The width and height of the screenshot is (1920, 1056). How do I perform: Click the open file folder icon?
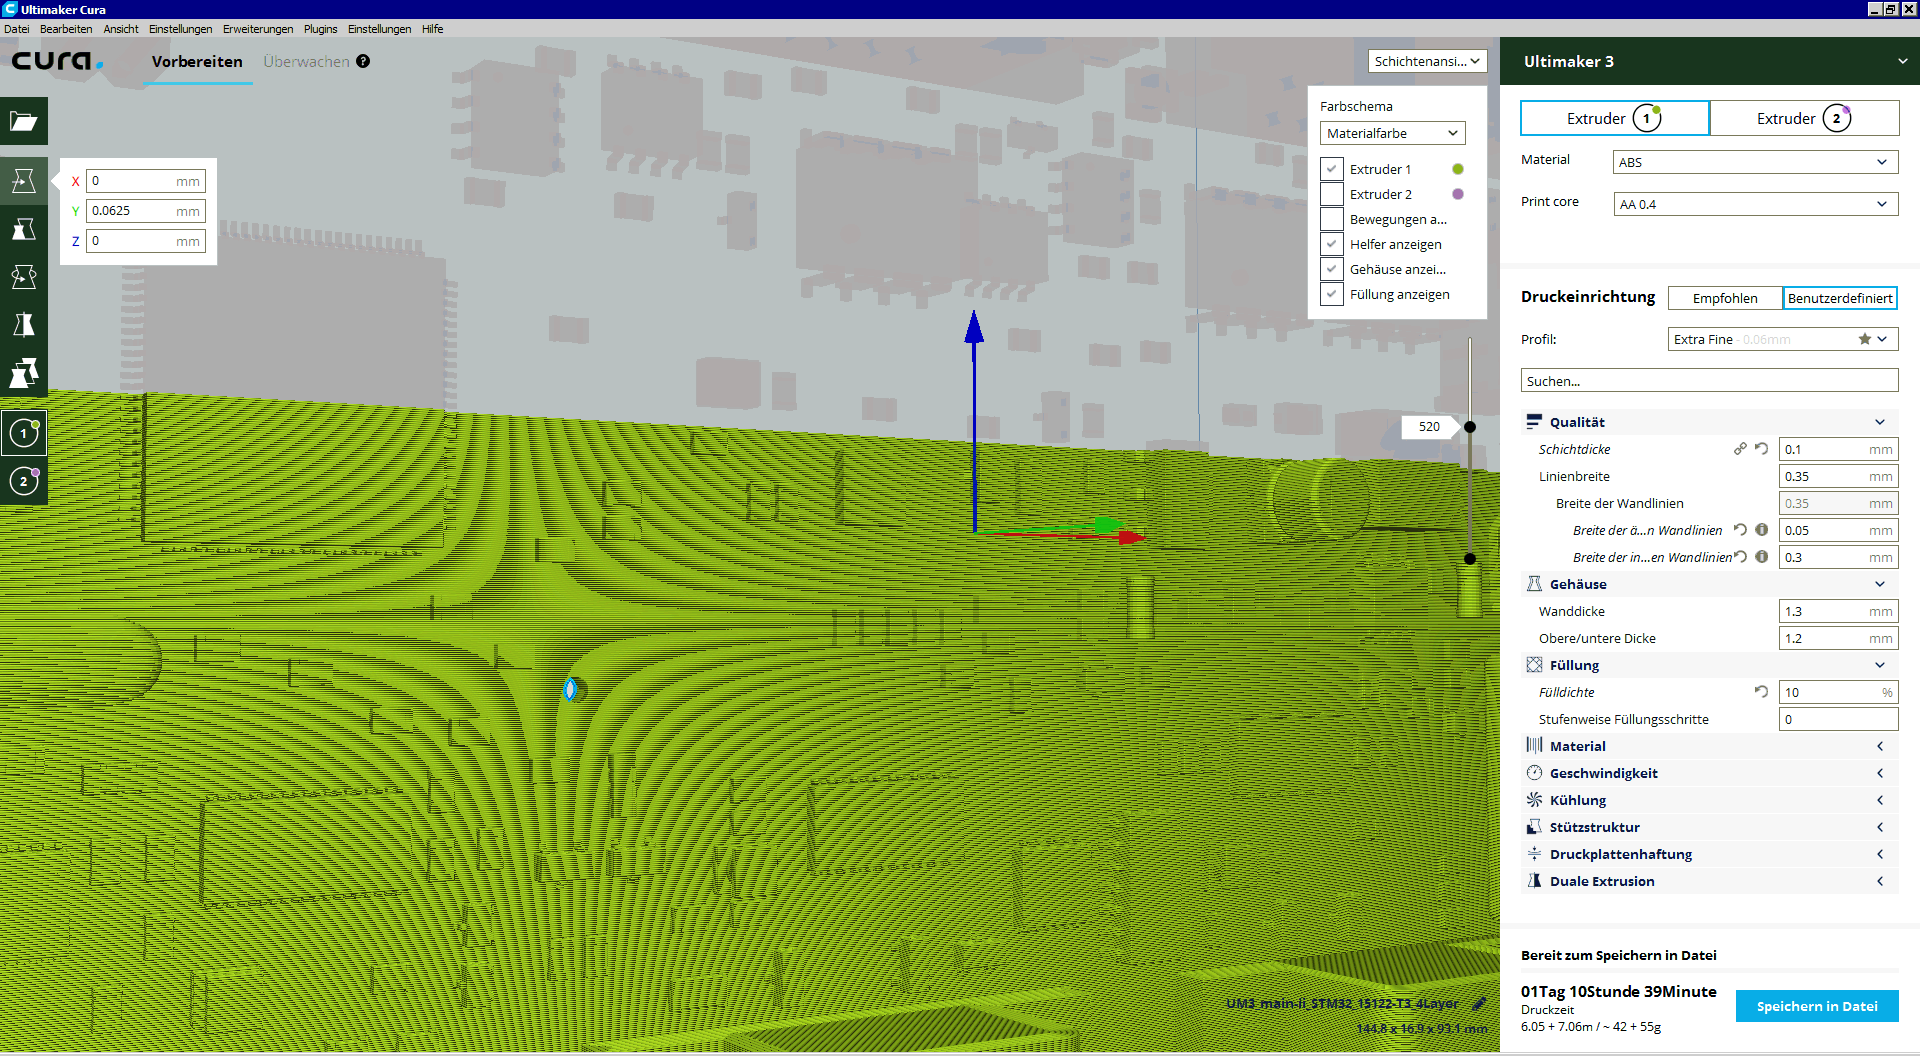pyautogui.click(x=24, y=122)
